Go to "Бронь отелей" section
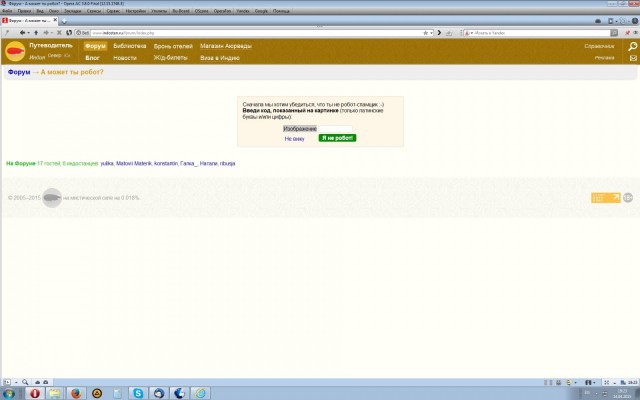The image size is (640, 400). tap(173, 46)
